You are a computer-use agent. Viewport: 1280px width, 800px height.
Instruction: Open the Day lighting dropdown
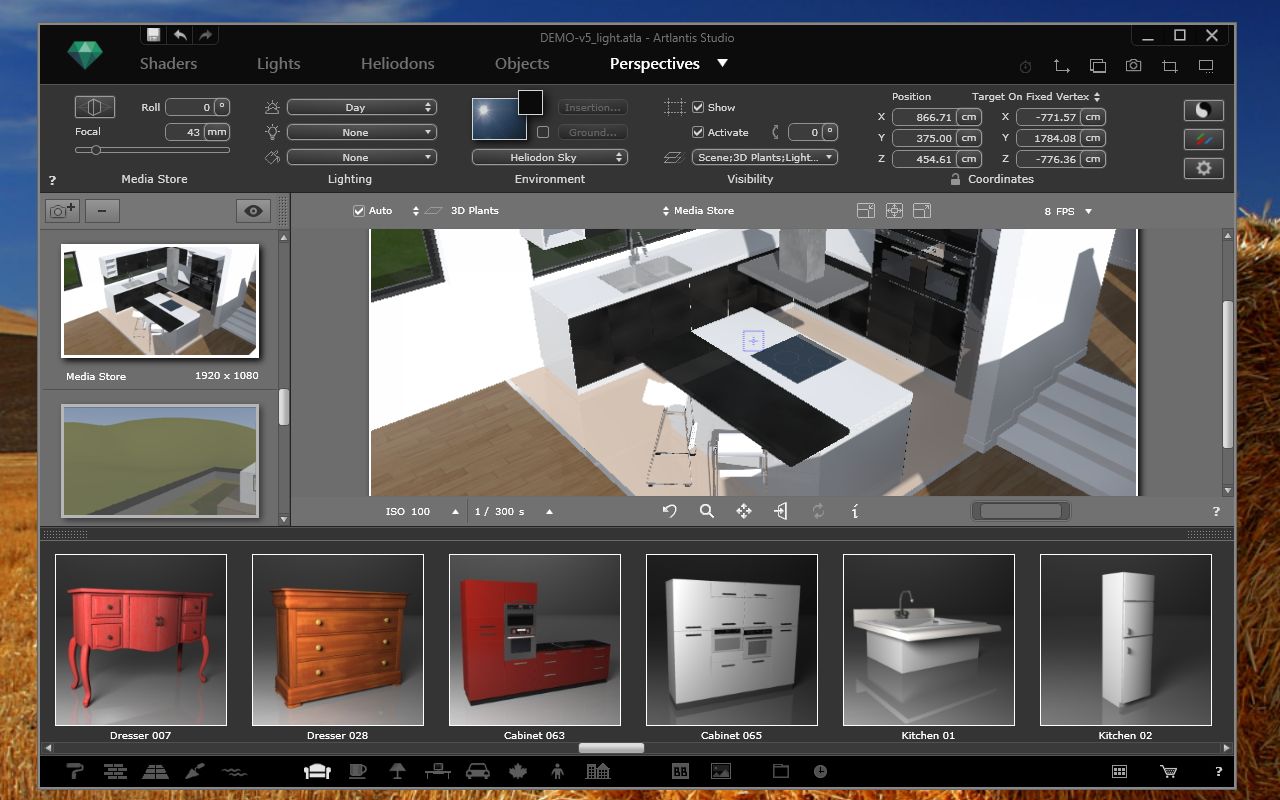[361, 107]
